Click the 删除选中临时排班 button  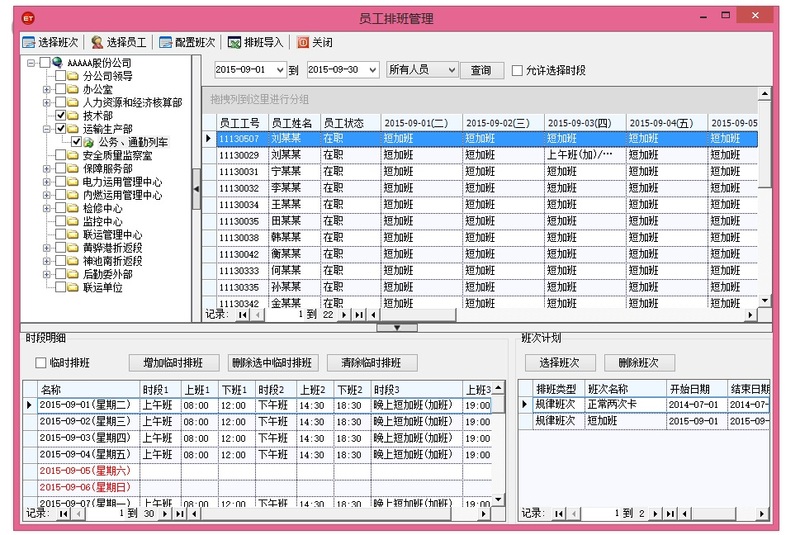tap(273, 363)
